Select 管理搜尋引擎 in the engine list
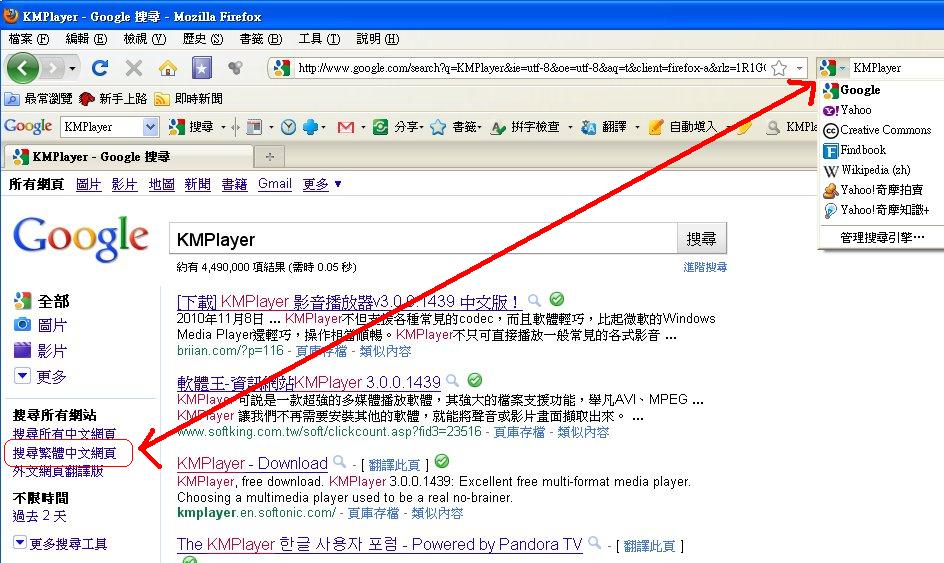 pyautogui.click(x=881, y=237)
